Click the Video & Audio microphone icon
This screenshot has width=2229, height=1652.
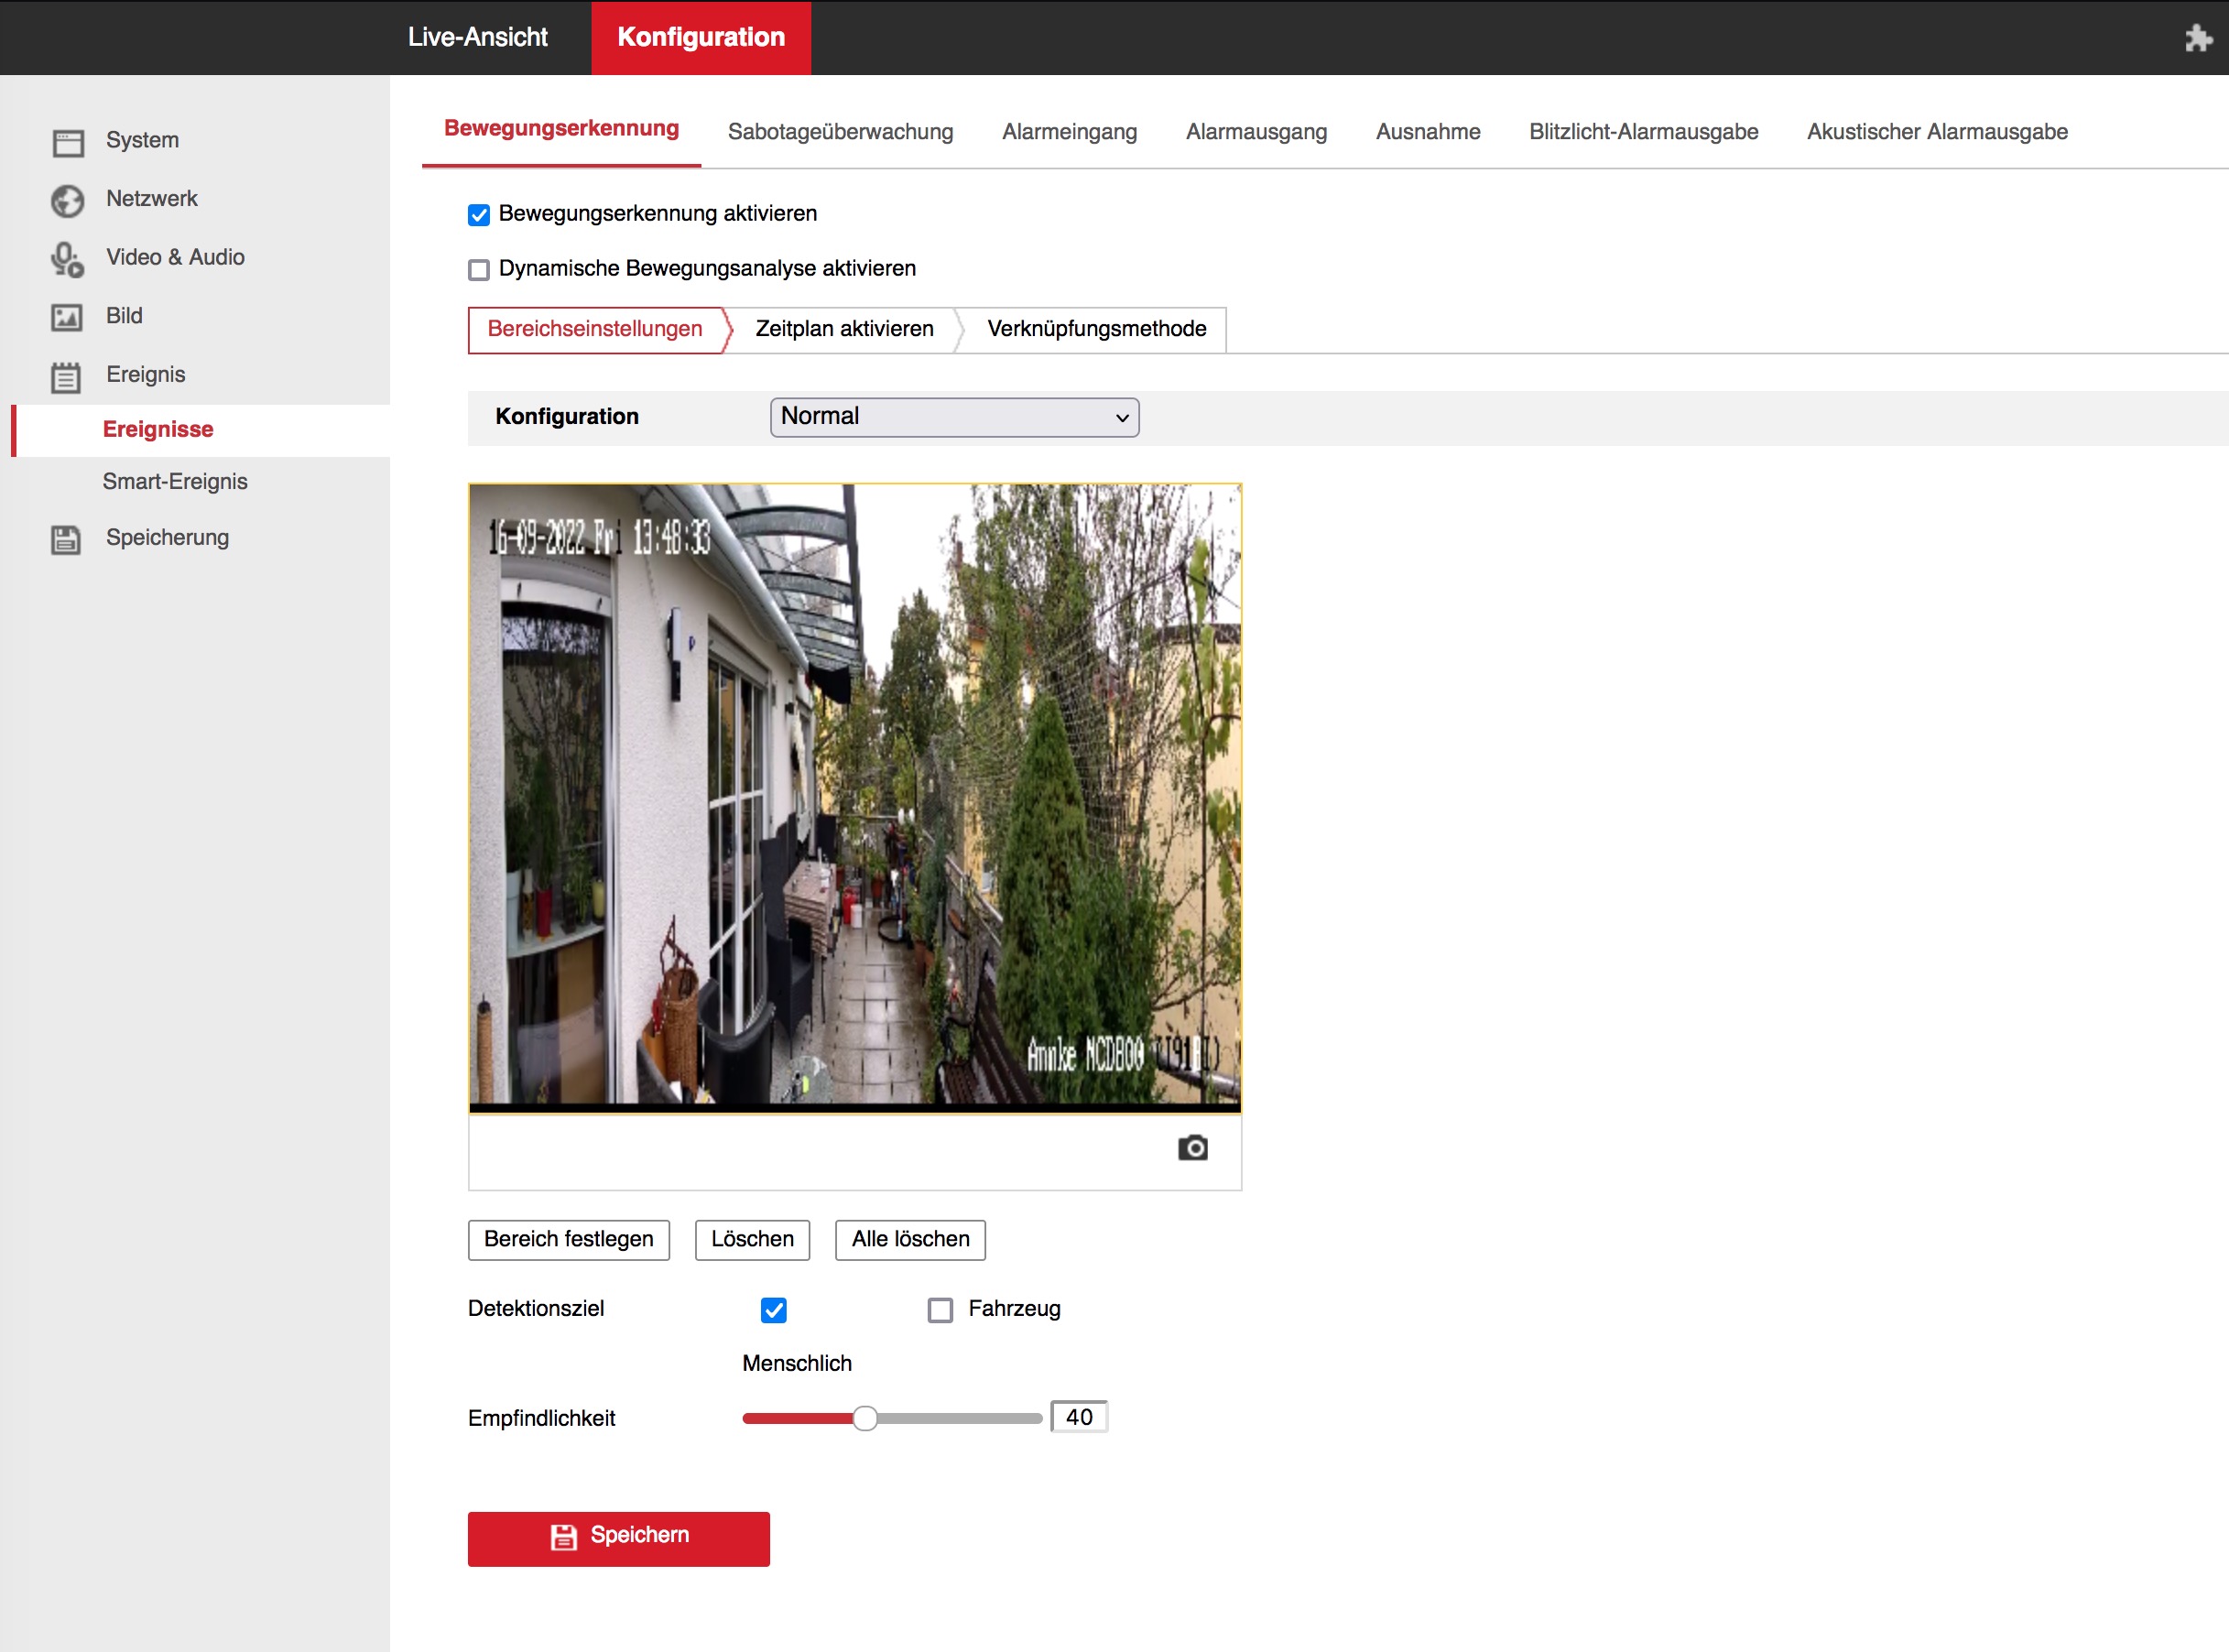click(x=67, y=259)
